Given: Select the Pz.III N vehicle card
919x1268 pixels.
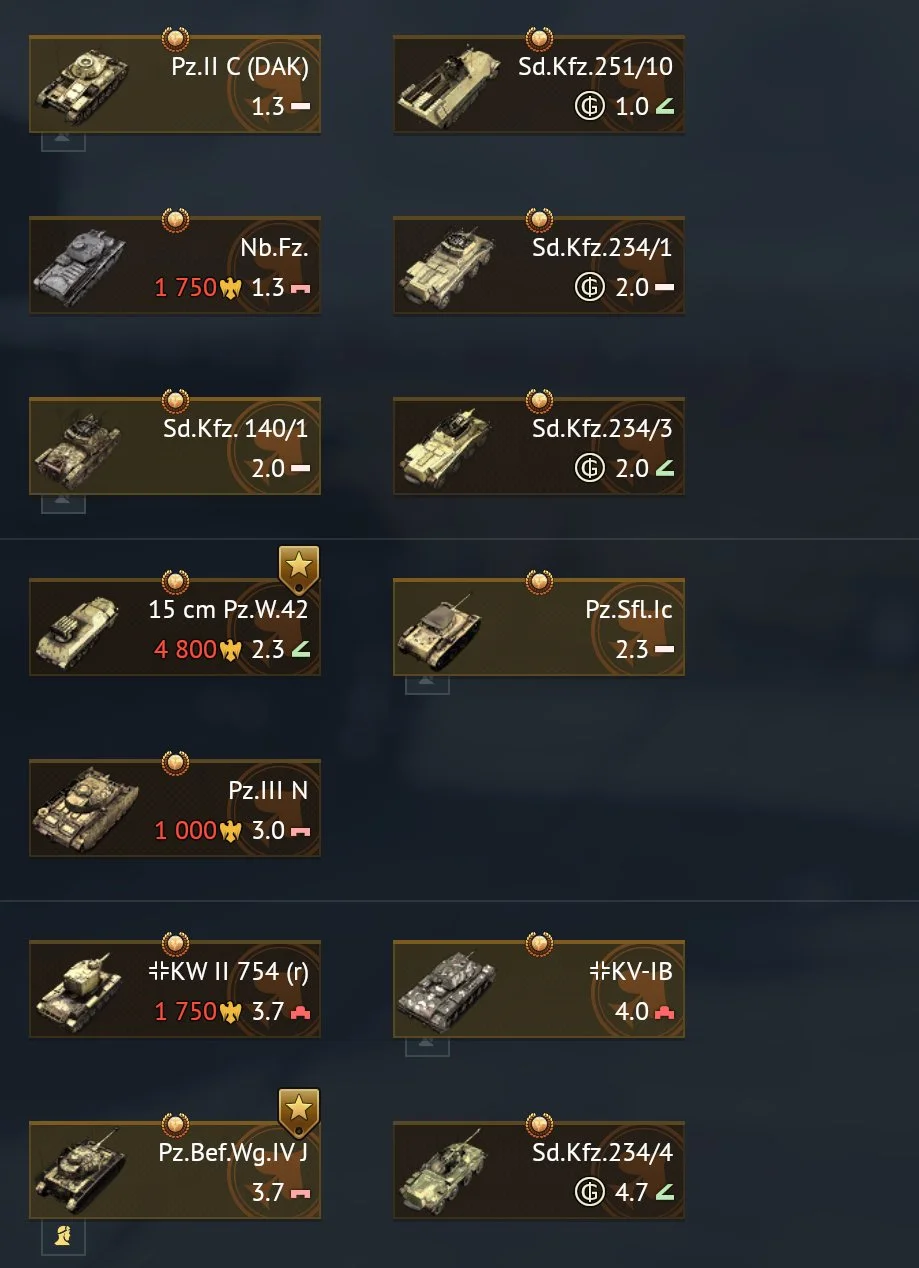Looking at the screenshot, I should [x=175, y=809].
